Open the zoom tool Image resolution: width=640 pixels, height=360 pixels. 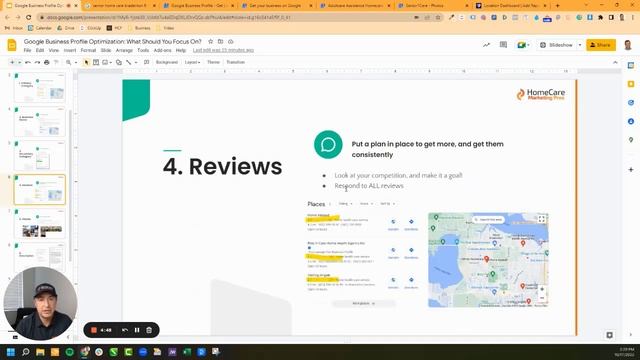69,62
